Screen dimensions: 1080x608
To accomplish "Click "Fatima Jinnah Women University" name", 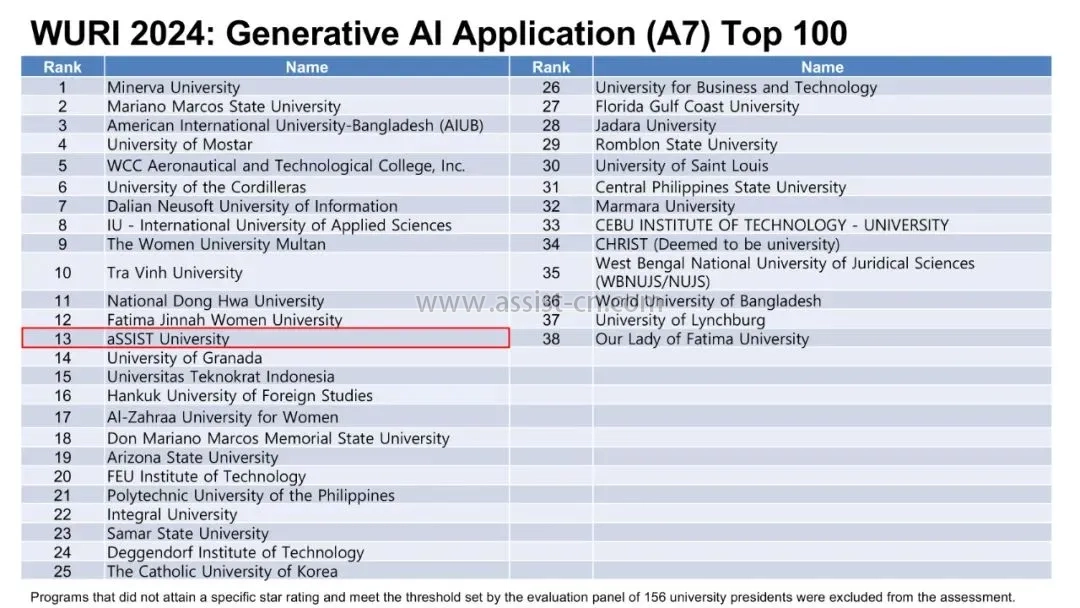I will (225, 320).
